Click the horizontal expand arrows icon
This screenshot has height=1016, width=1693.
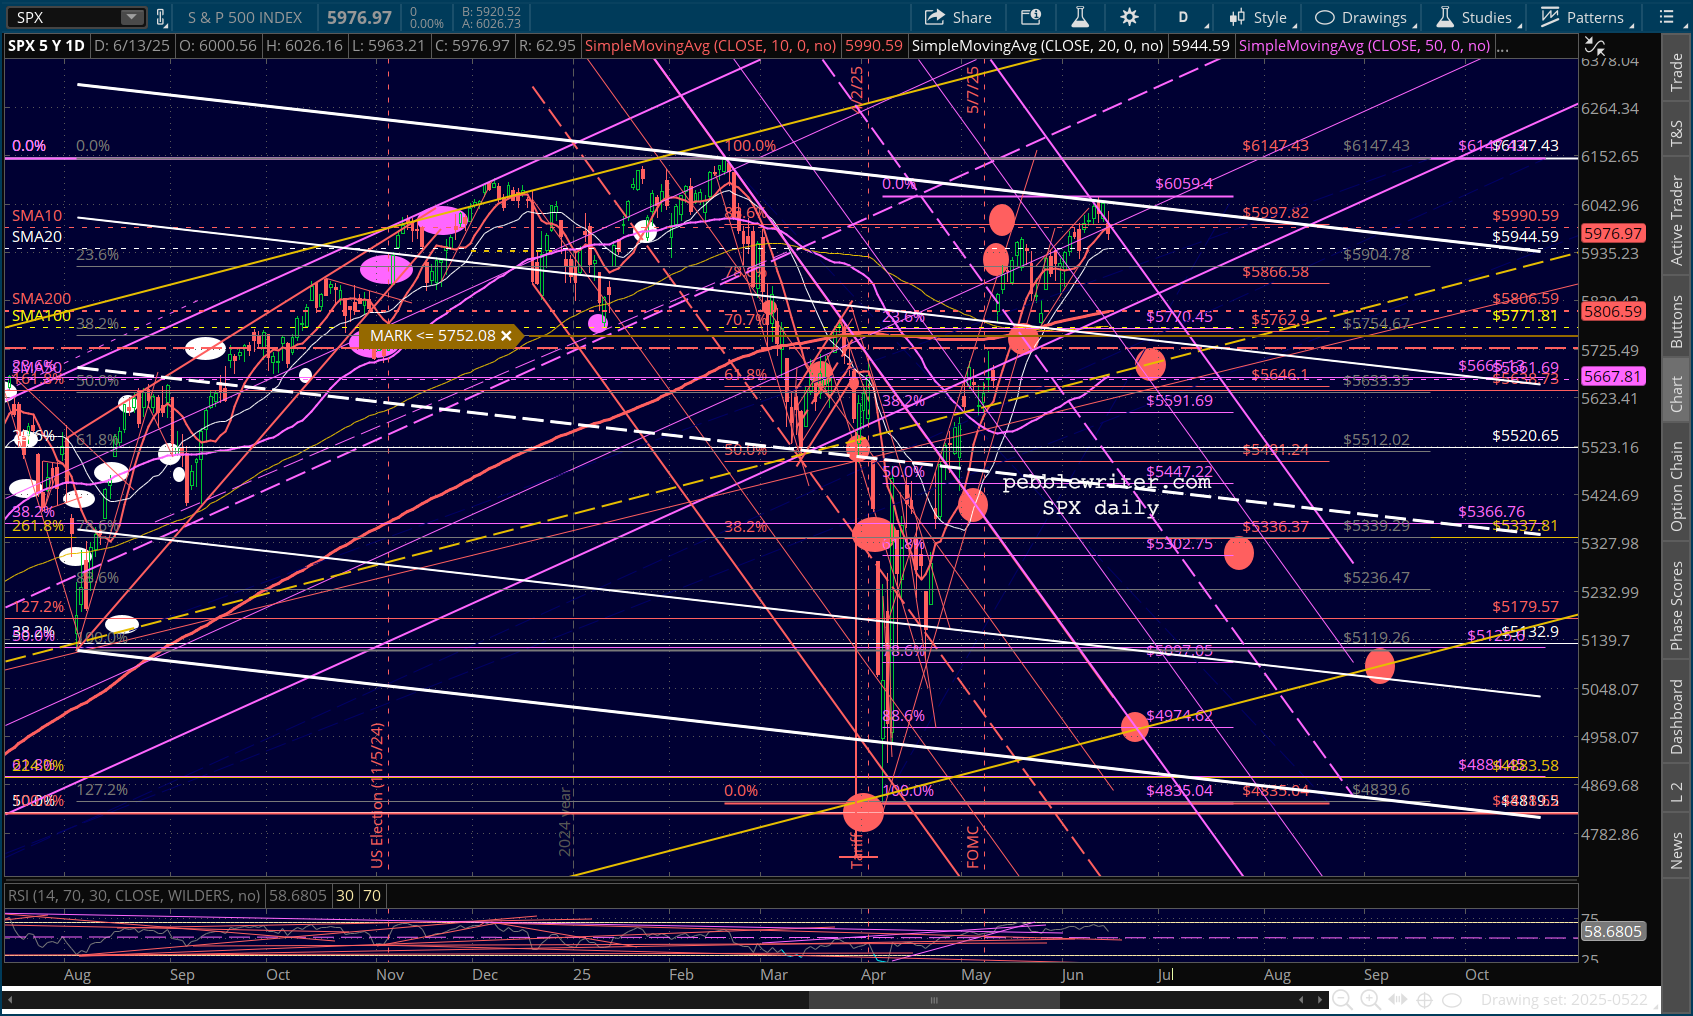[1398, 1000]
